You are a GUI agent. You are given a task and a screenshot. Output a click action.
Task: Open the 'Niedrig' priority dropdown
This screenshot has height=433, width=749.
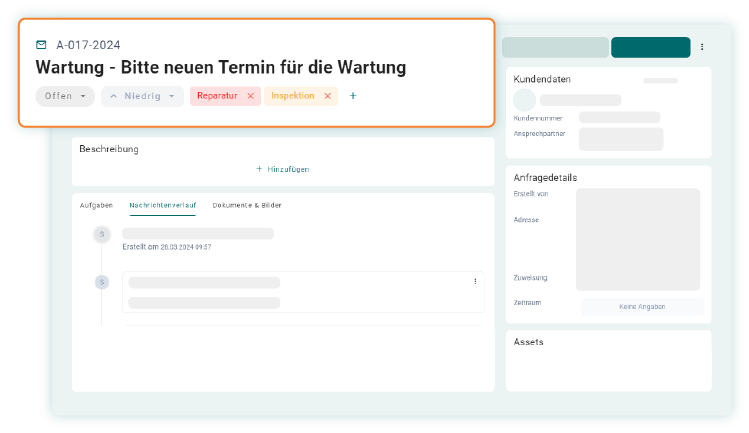(142, 96)
